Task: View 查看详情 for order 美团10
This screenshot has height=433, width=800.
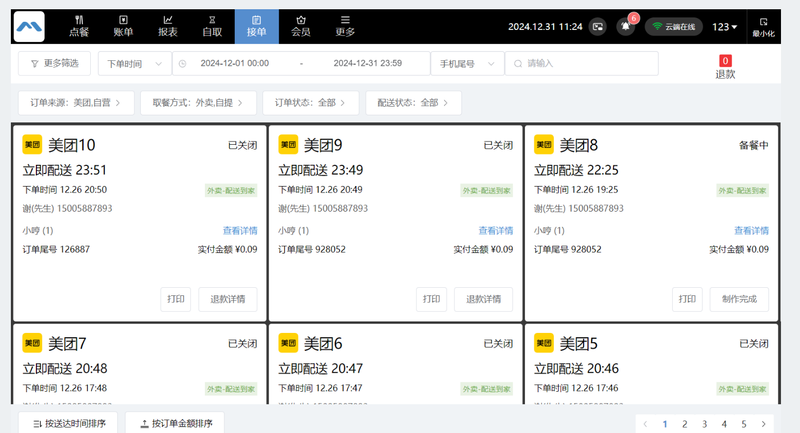Action: click(x=240, y=231)
